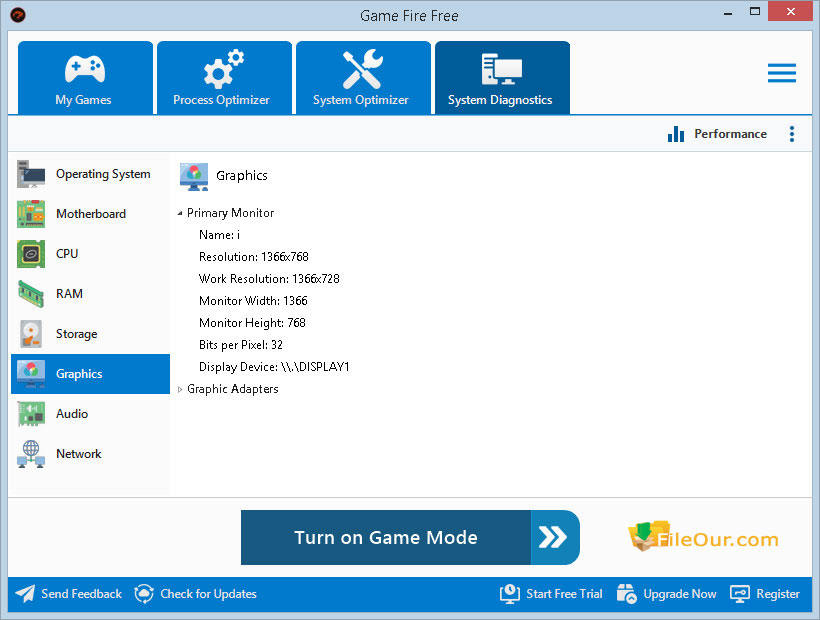820x620 pixels.
Task: Open Audio diagnostics
Action: point(90,414)
